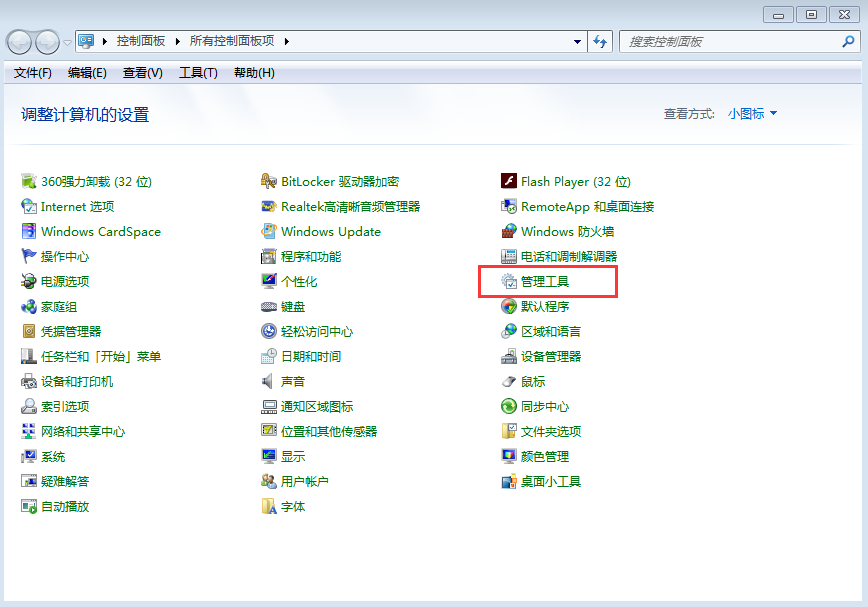Click the 位置和其他传感器 link
Viewport: 868px width, 607px height.
point(329,432)
